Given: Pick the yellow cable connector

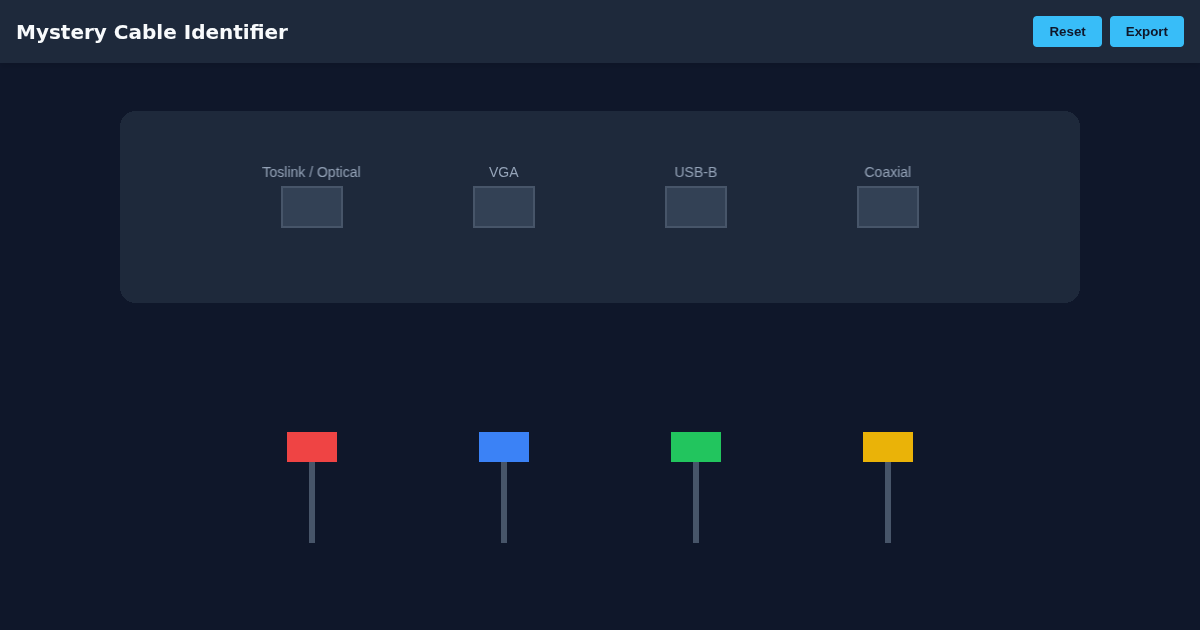Looking at the screenshot, I should (888, 447).
